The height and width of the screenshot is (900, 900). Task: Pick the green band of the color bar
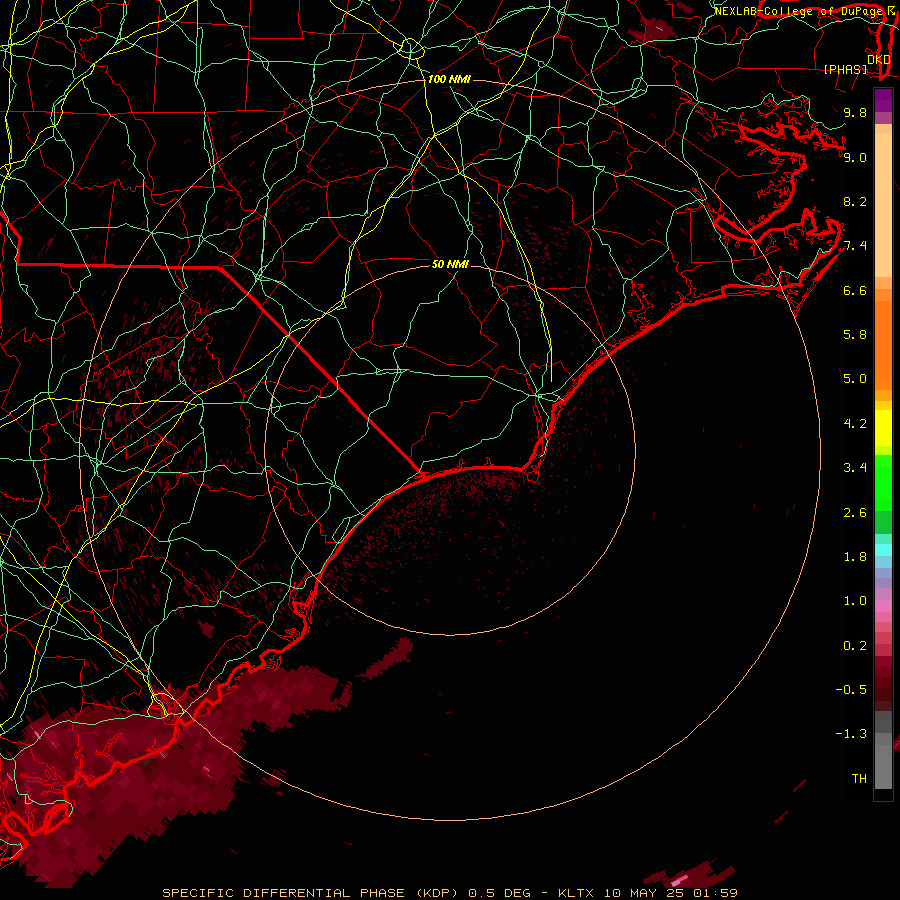pyautogui.click(x=883, y=482)
